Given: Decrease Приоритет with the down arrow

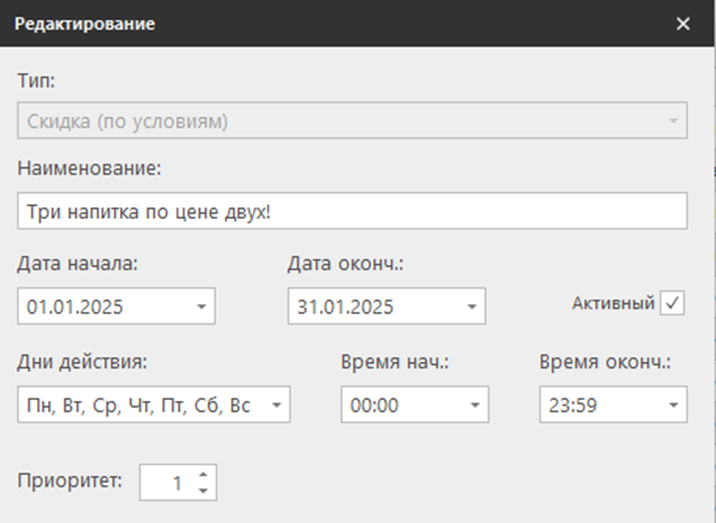Looking at the screenshot, I should [x=203, y=490].
